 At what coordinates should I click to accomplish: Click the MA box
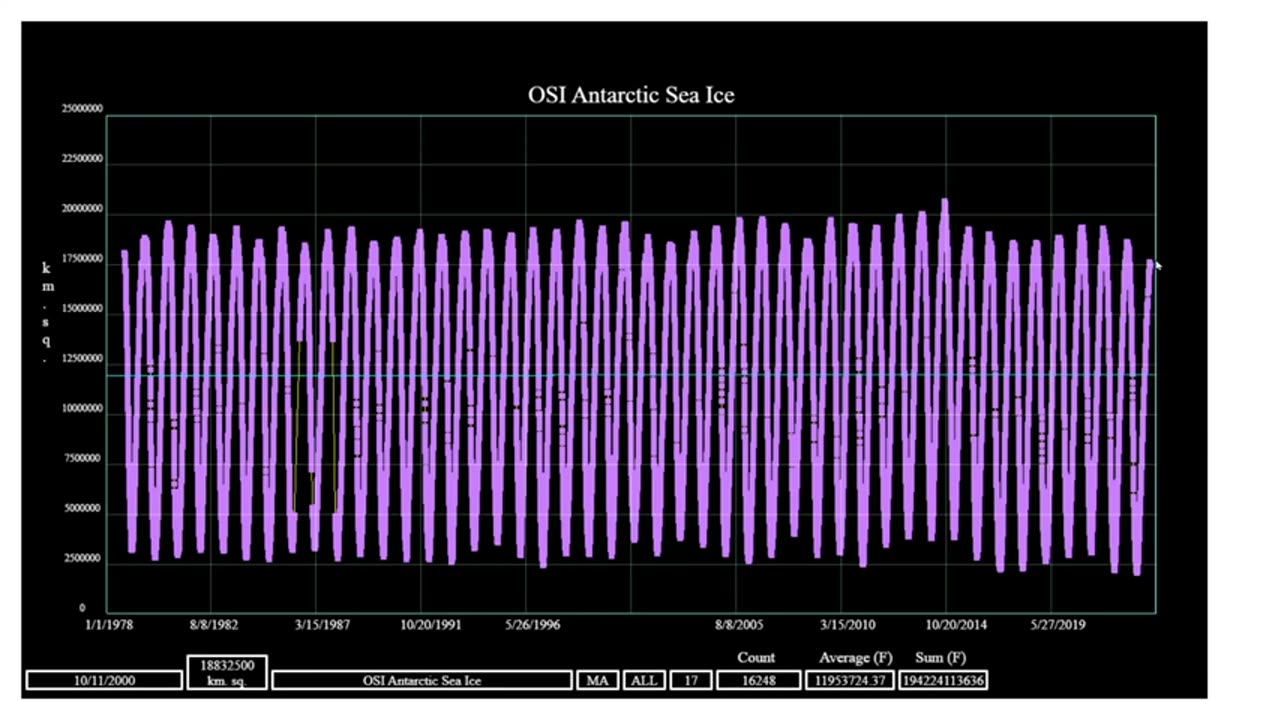point(597,680)
